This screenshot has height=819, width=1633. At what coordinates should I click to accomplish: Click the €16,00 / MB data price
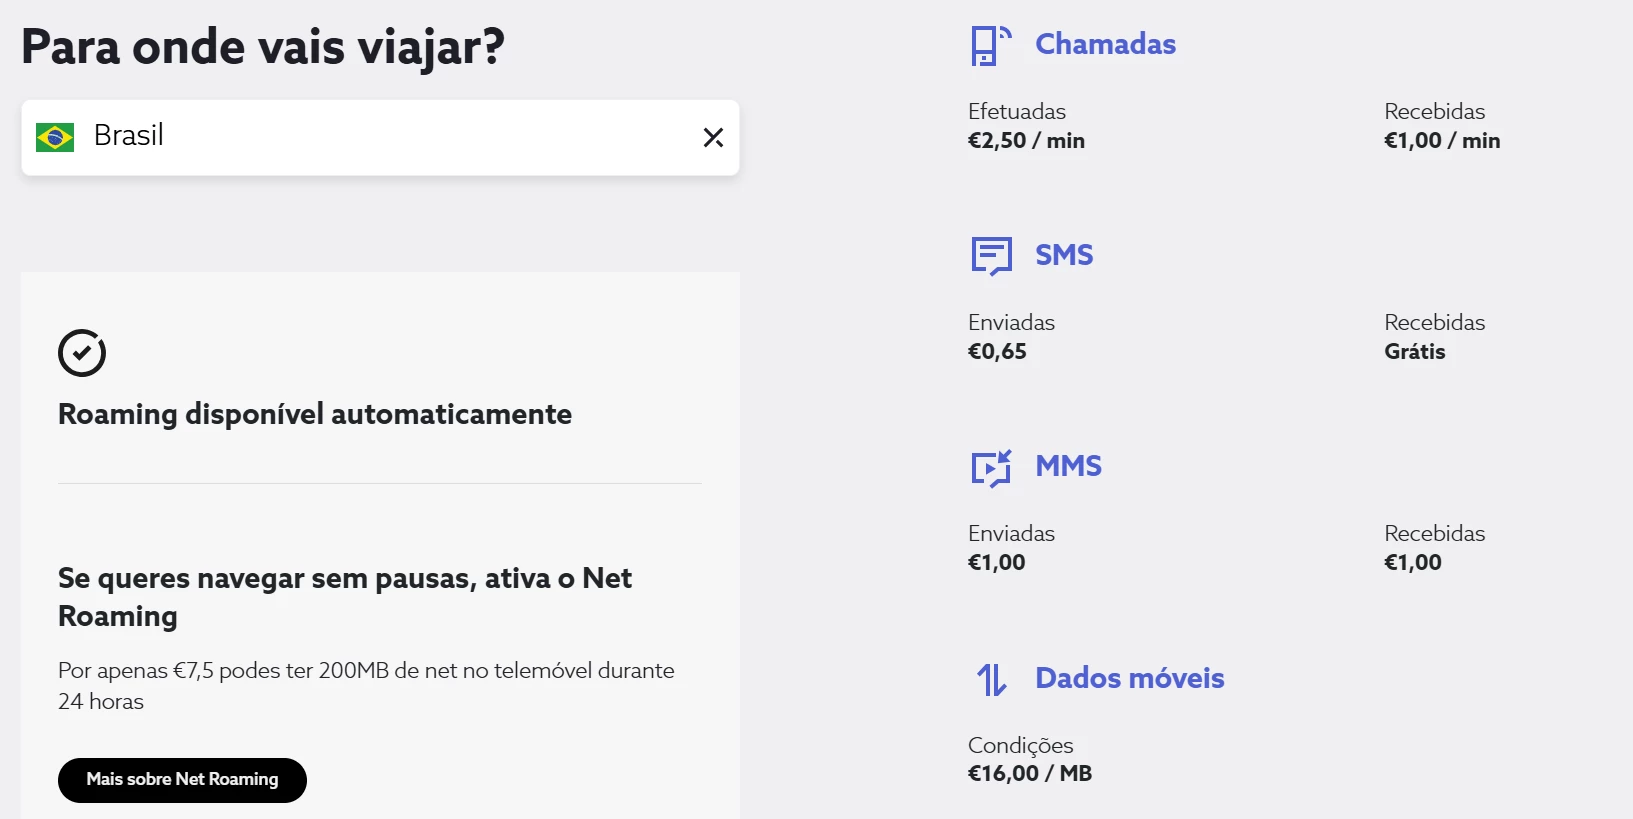(x=1029, y=774)
